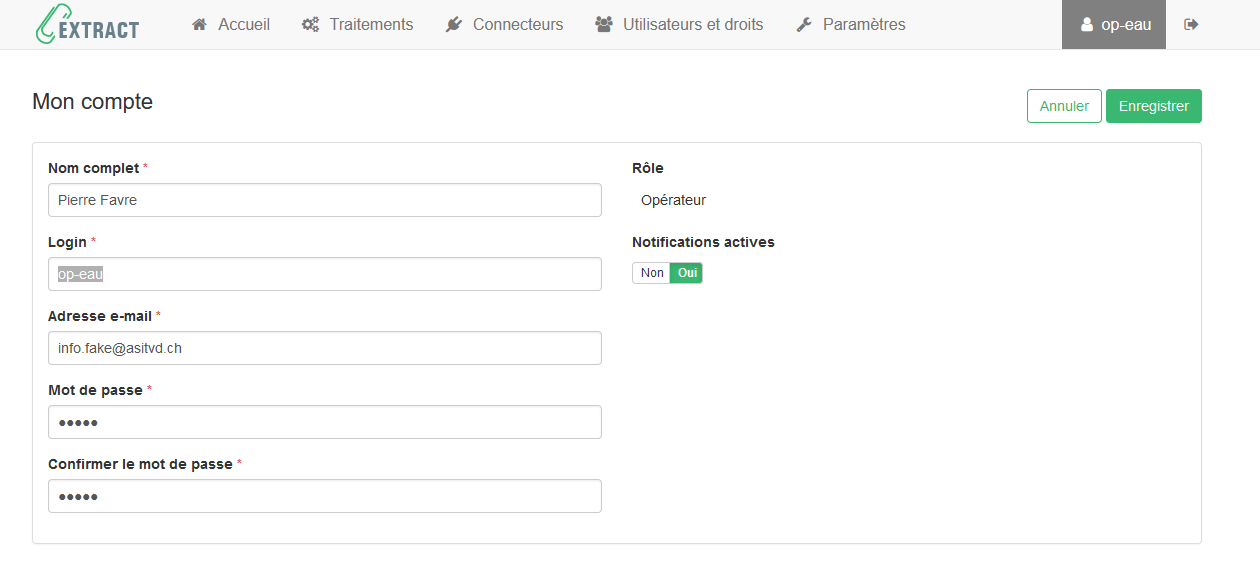Disable notifications by selecting Non
This screenshot has width=1260, height=583.
(x=651, y=272)
